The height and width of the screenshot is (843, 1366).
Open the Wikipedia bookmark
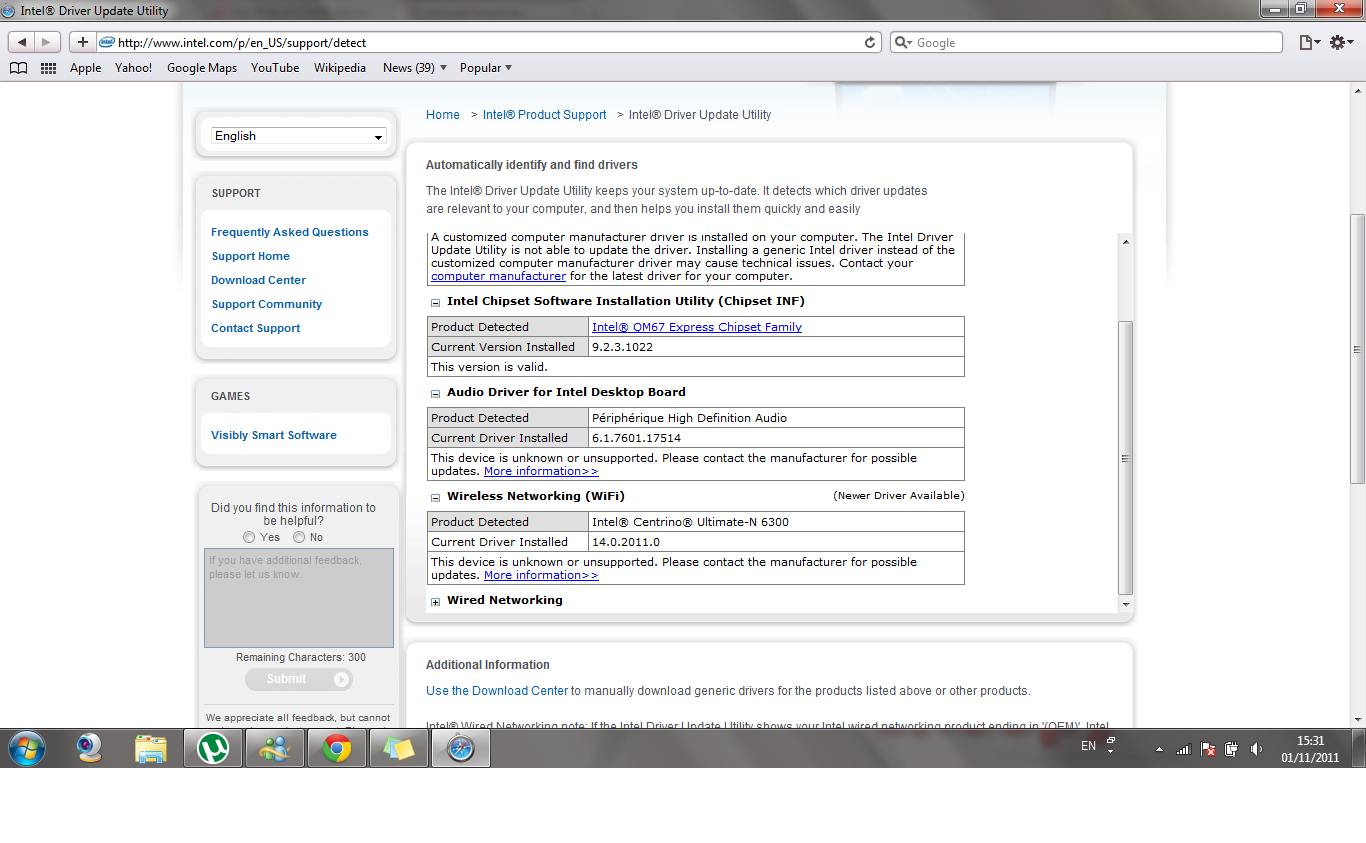pos(340,68)
